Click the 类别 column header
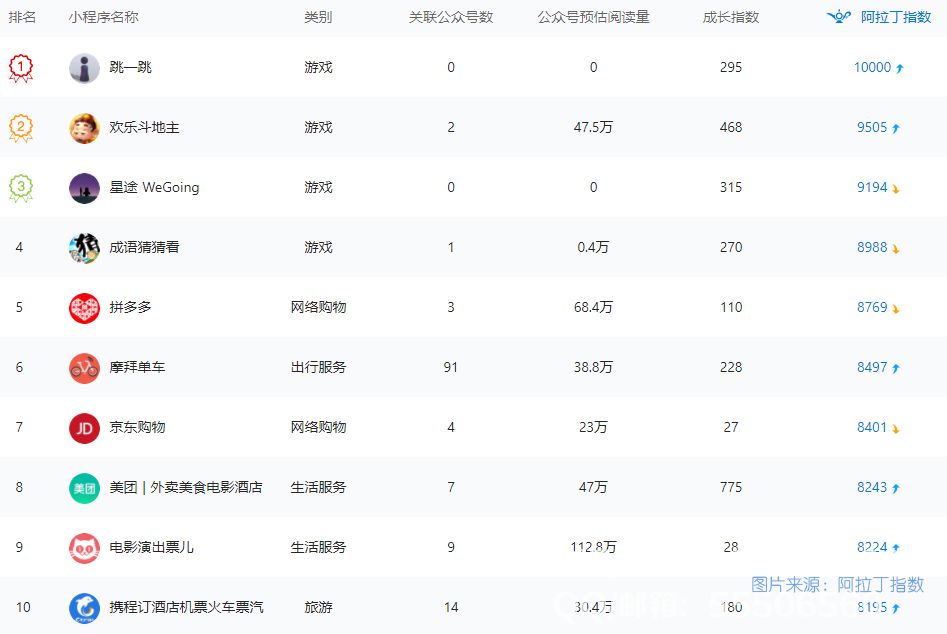Image resolution: width=947 pixels, height=634 pixels. [x=318, y=17]
